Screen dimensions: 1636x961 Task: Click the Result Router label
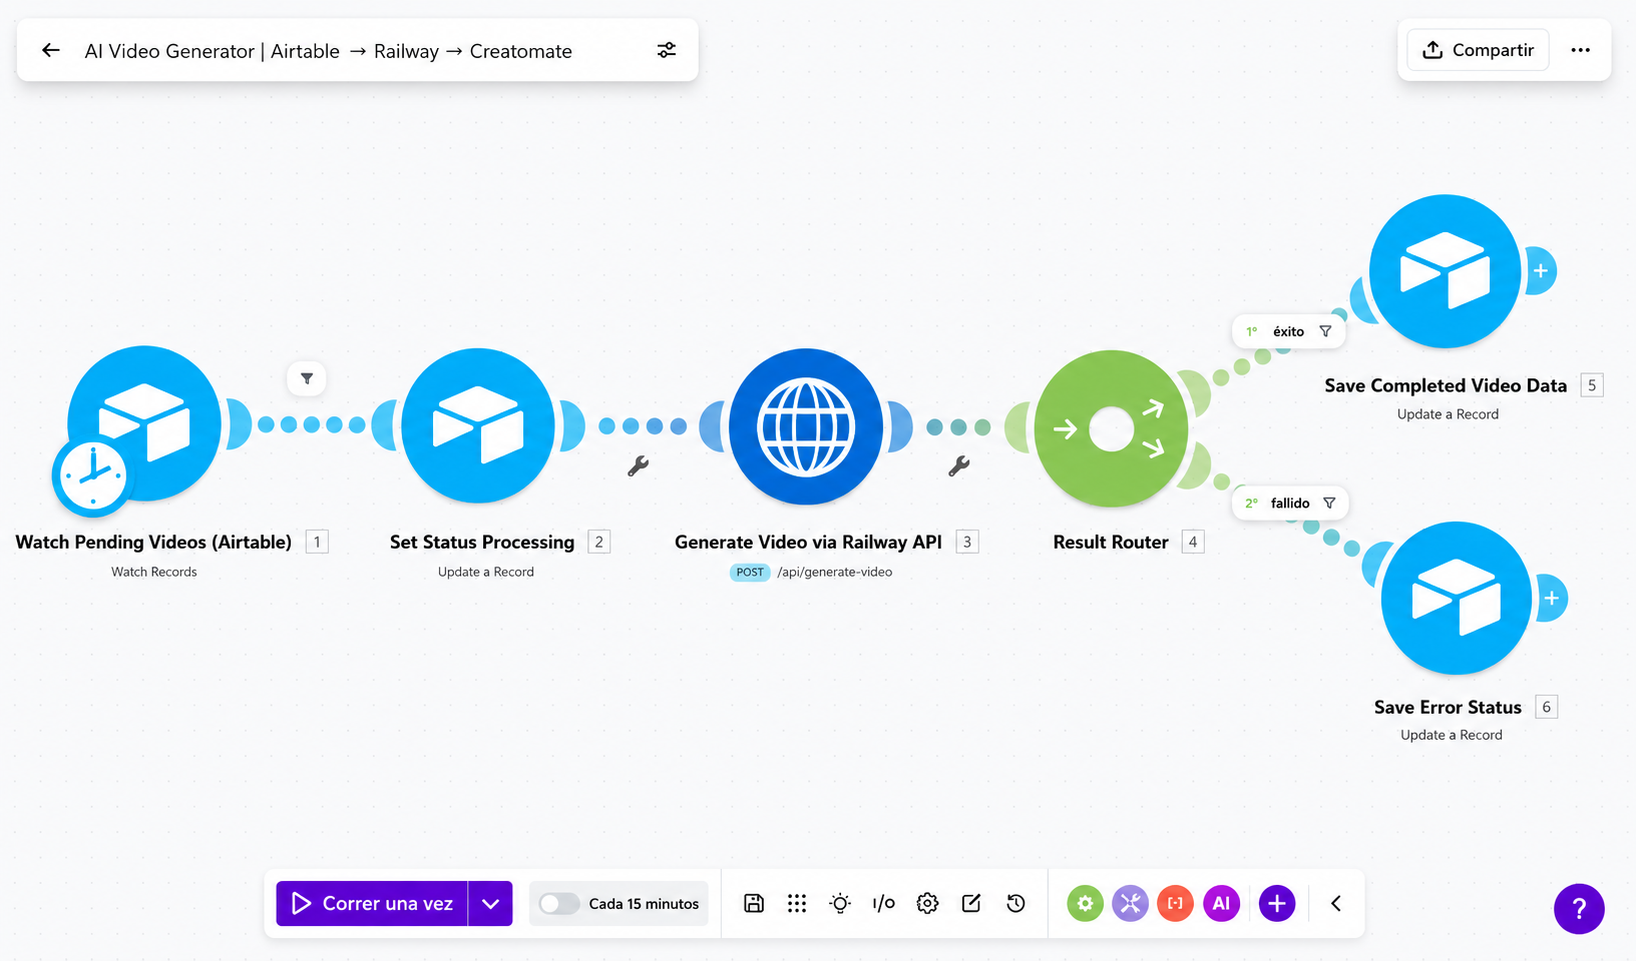coord(1110,542)
